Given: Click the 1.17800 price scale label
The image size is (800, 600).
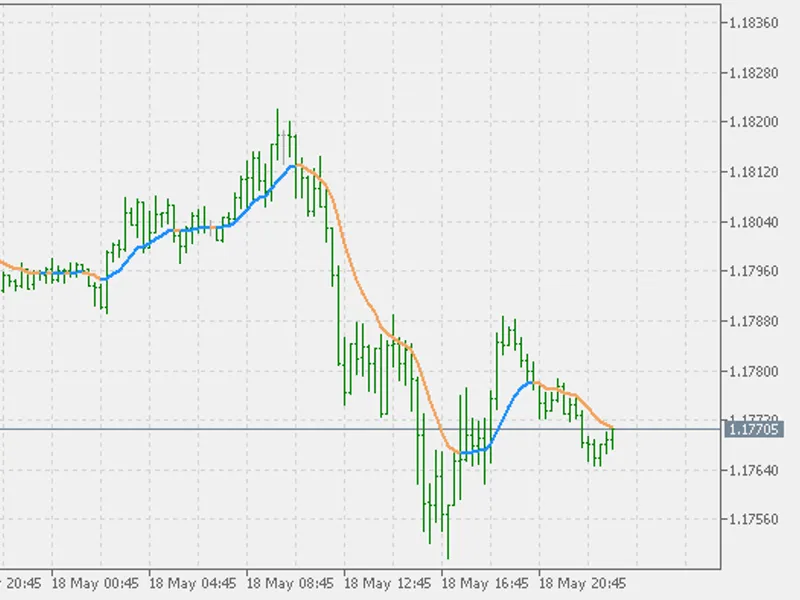Looking at the screenshot, I should click(754, 371).
